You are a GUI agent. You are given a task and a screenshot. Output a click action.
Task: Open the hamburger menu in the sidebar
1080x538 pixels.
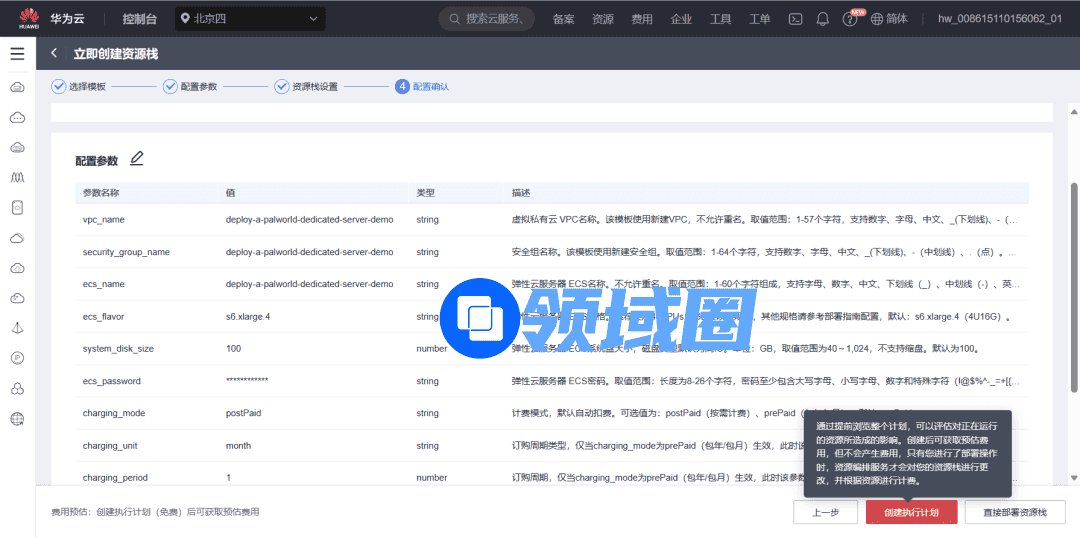17,54
